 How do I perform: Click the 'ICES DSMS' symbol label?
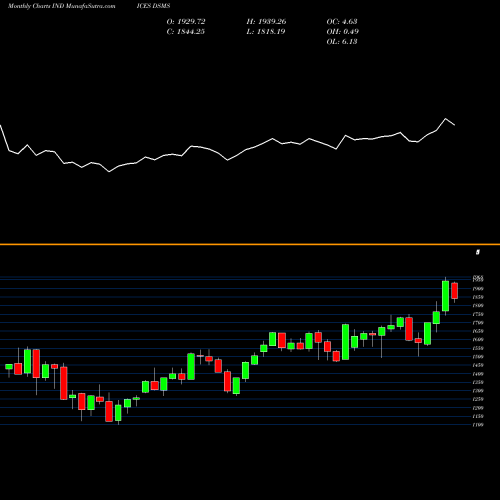pyautogui.click(x=153, y=6)
